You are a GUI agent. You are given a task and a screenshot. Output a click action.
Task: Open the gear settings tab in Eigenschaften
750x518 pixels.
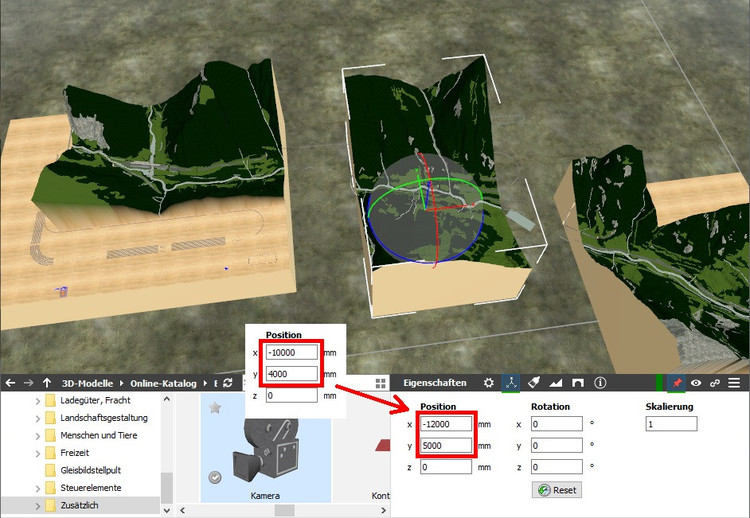[x=488, y=383]
